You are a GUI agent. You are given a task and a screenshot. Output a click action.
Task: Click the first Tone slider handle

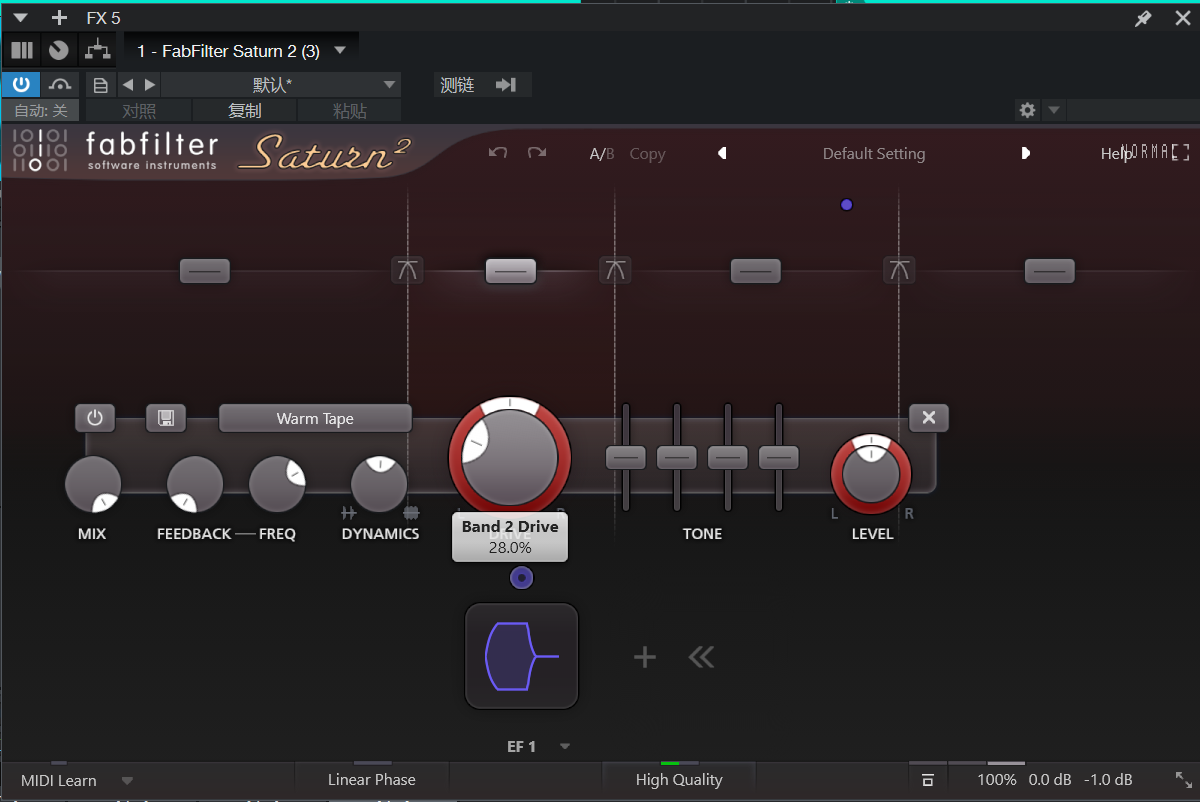click(x=626, y=458)
